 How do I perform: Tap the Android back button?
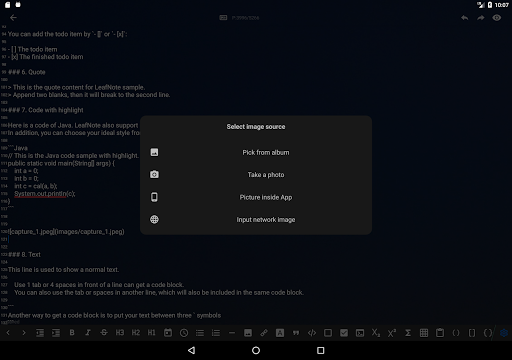[191, 350]
